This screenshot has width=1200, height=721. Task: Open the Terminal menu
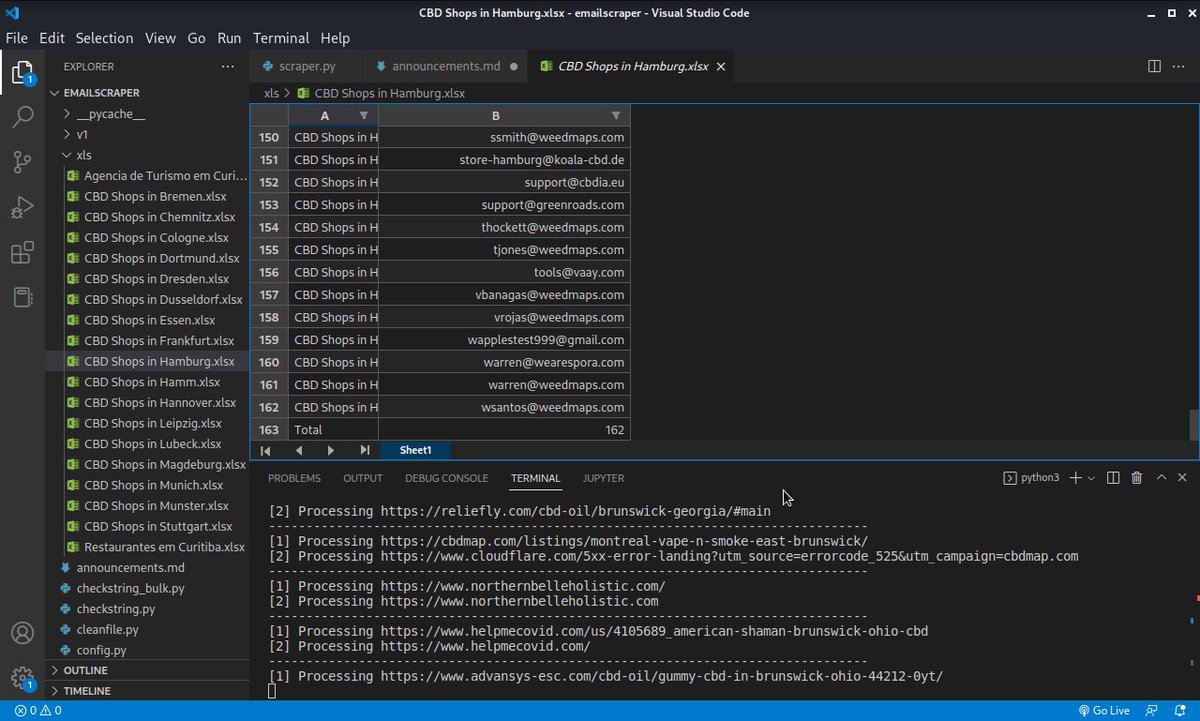pos(281,38)
